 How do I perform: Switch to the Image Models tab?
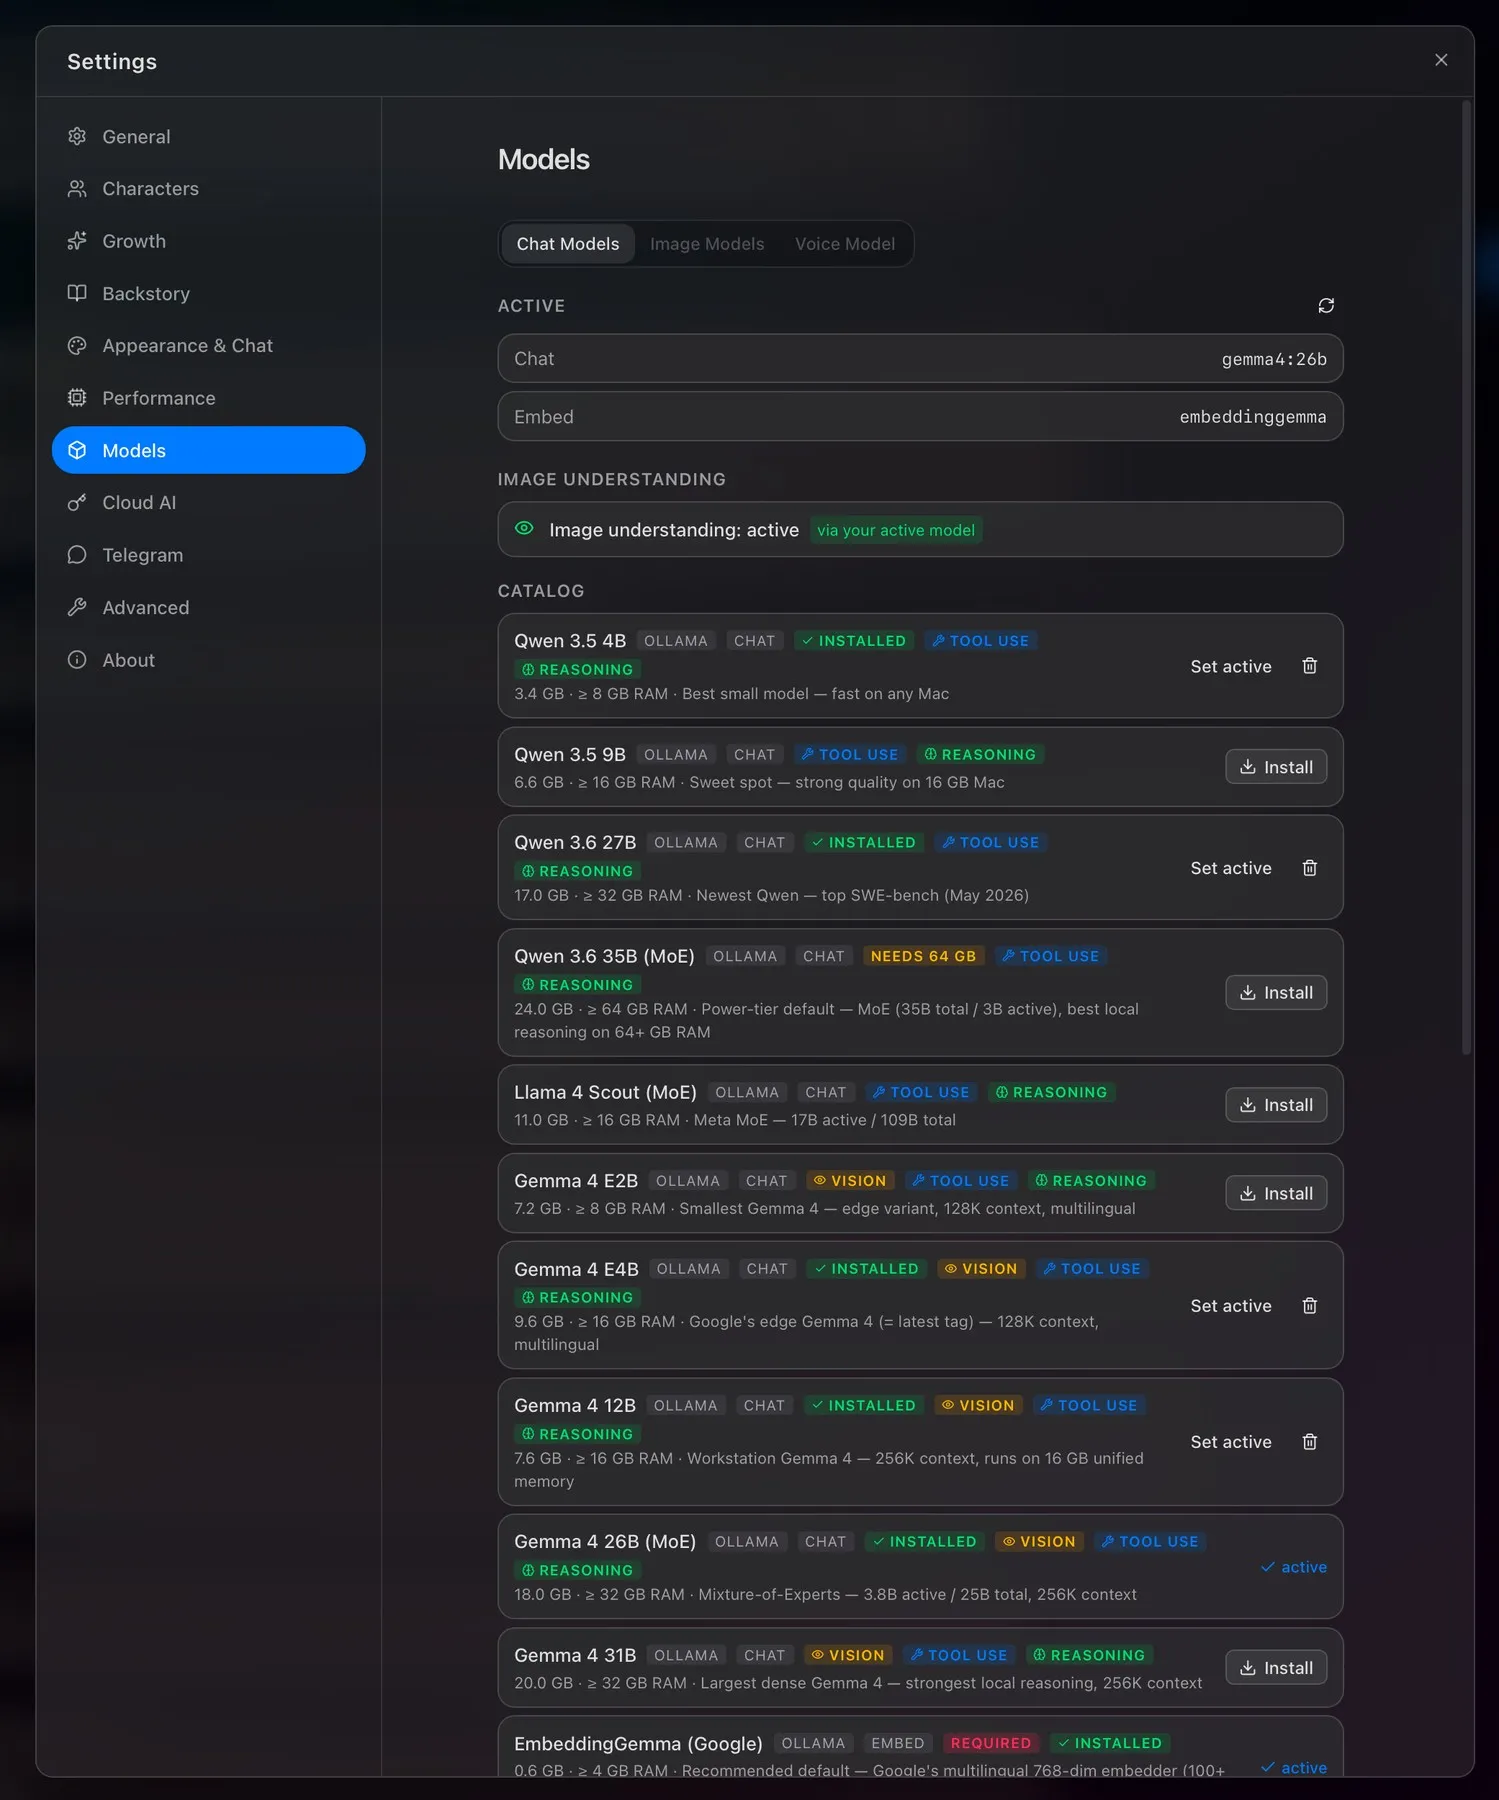click(707, 244)
